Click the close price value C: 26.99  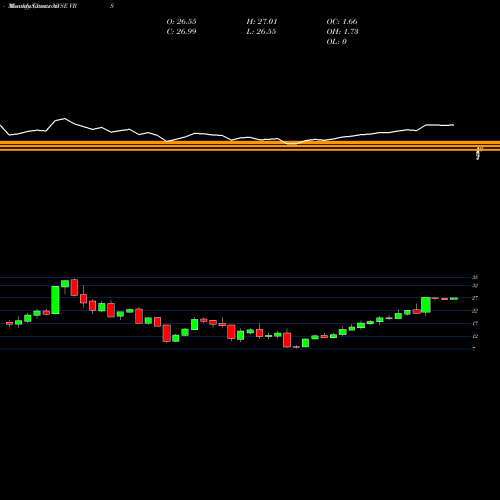[x=181, y=32]
